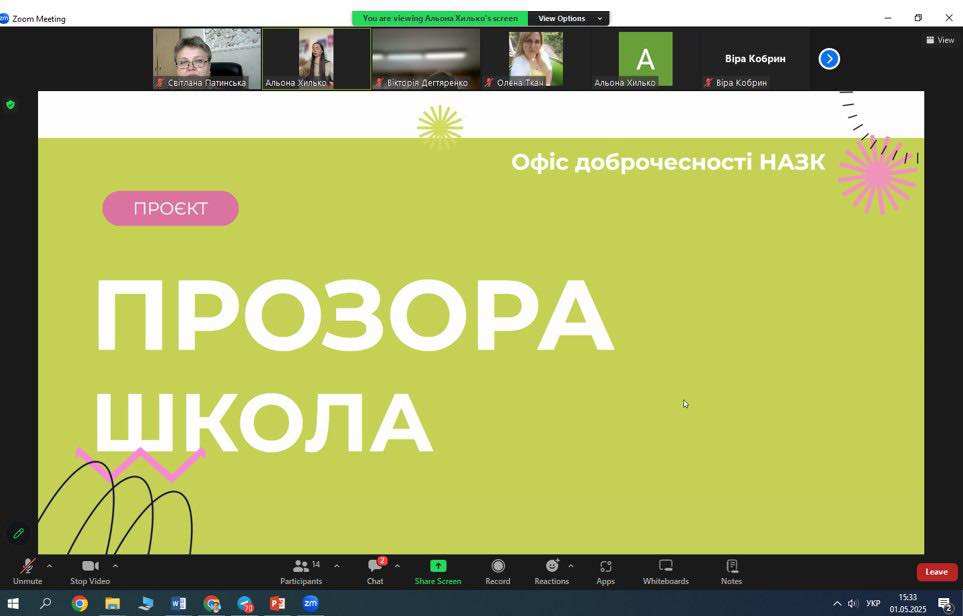
Task: Open the Notes panel
Action: click(x=731, y=571)
